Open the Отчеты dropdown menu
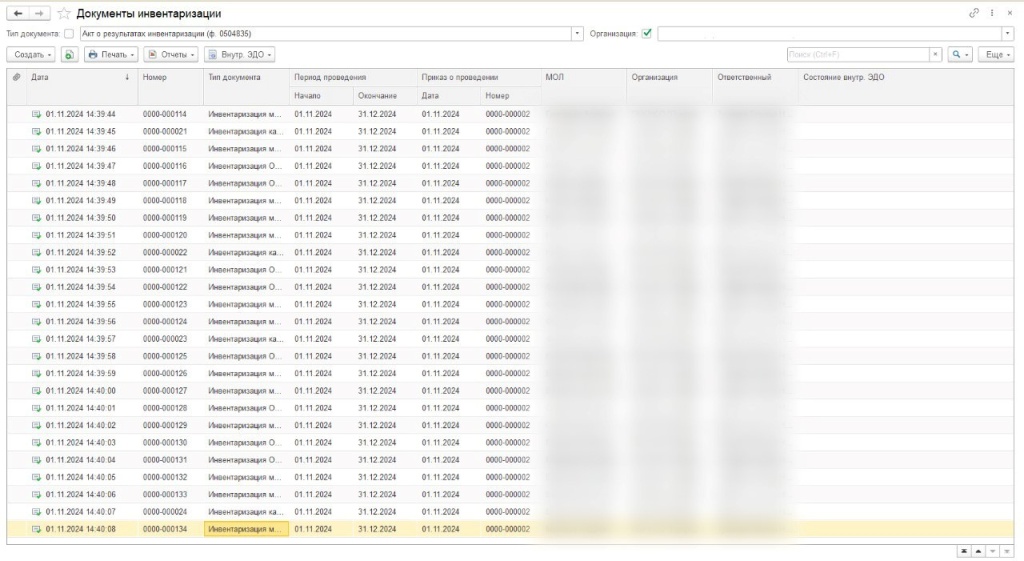 tap(170, 55)
